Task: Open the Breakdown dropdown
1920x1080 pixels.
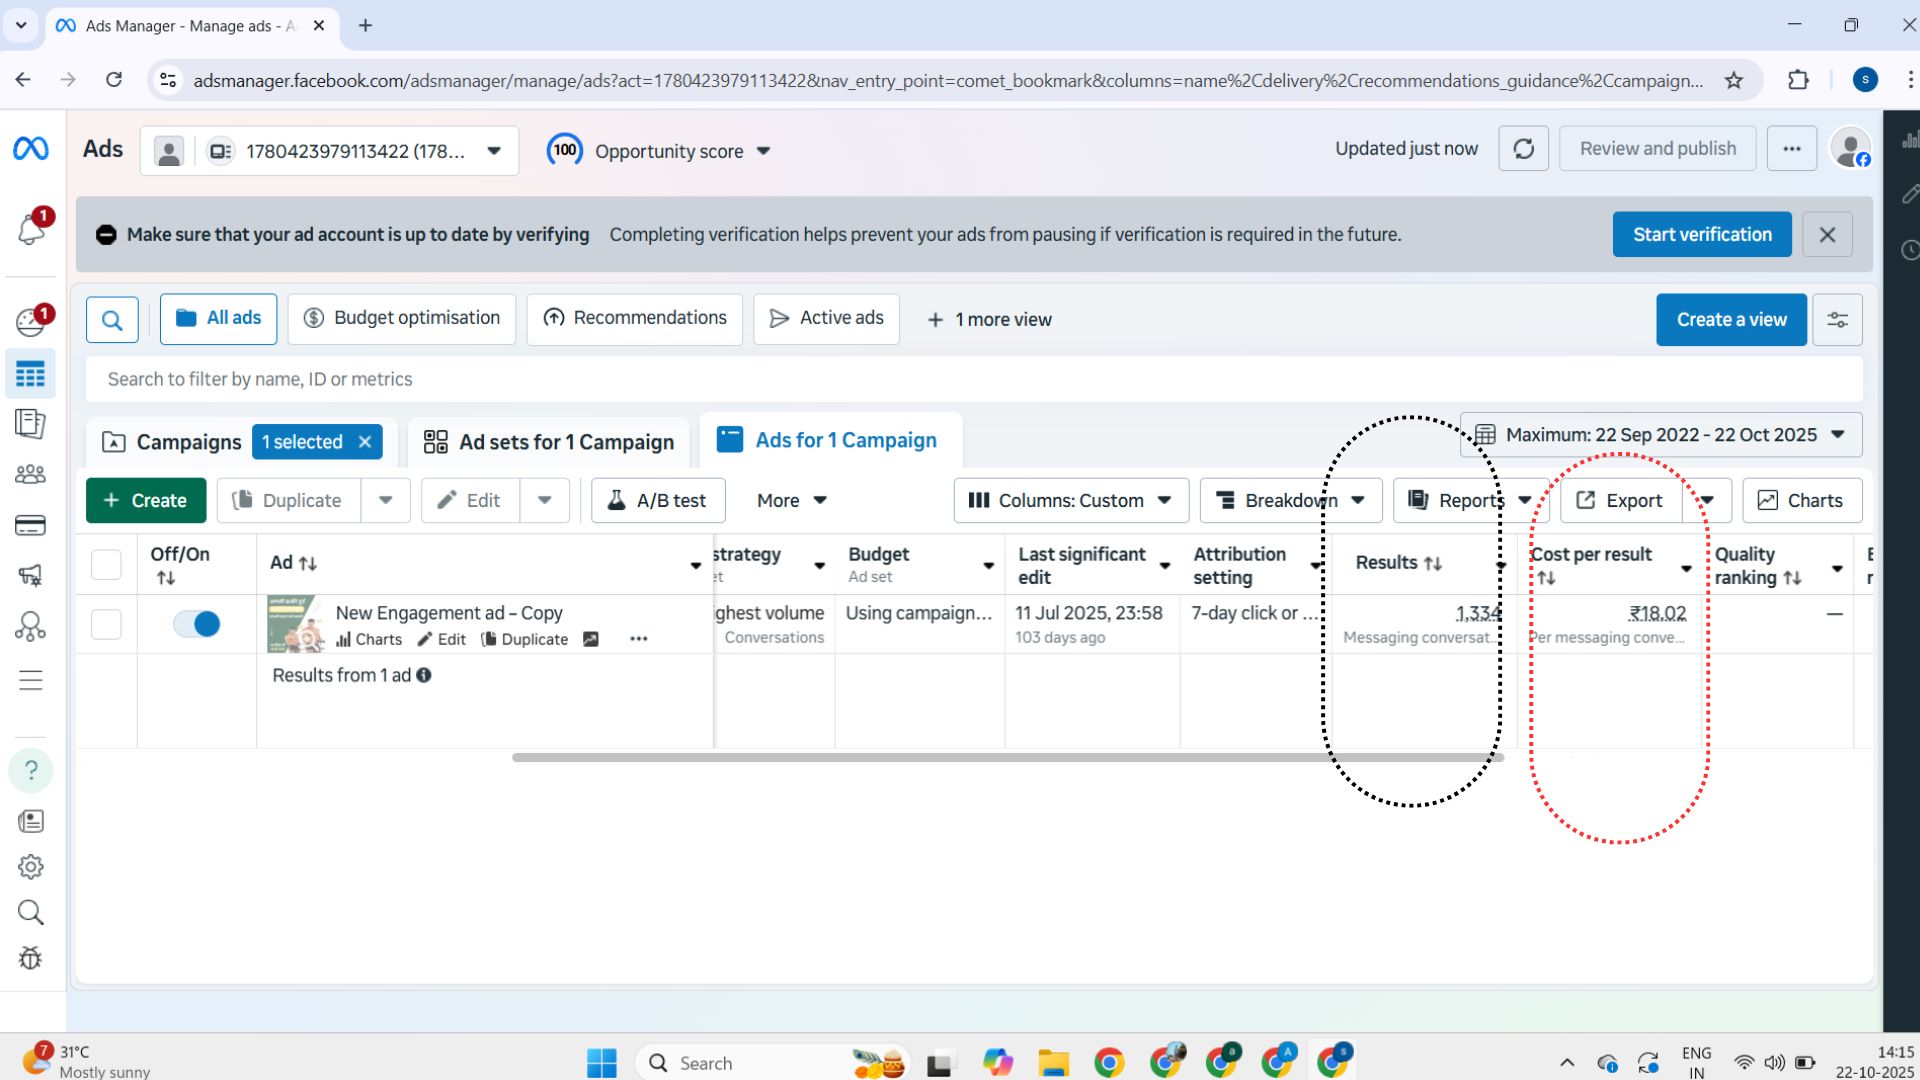Action: pyautogui.click(x=1290, y=500)
